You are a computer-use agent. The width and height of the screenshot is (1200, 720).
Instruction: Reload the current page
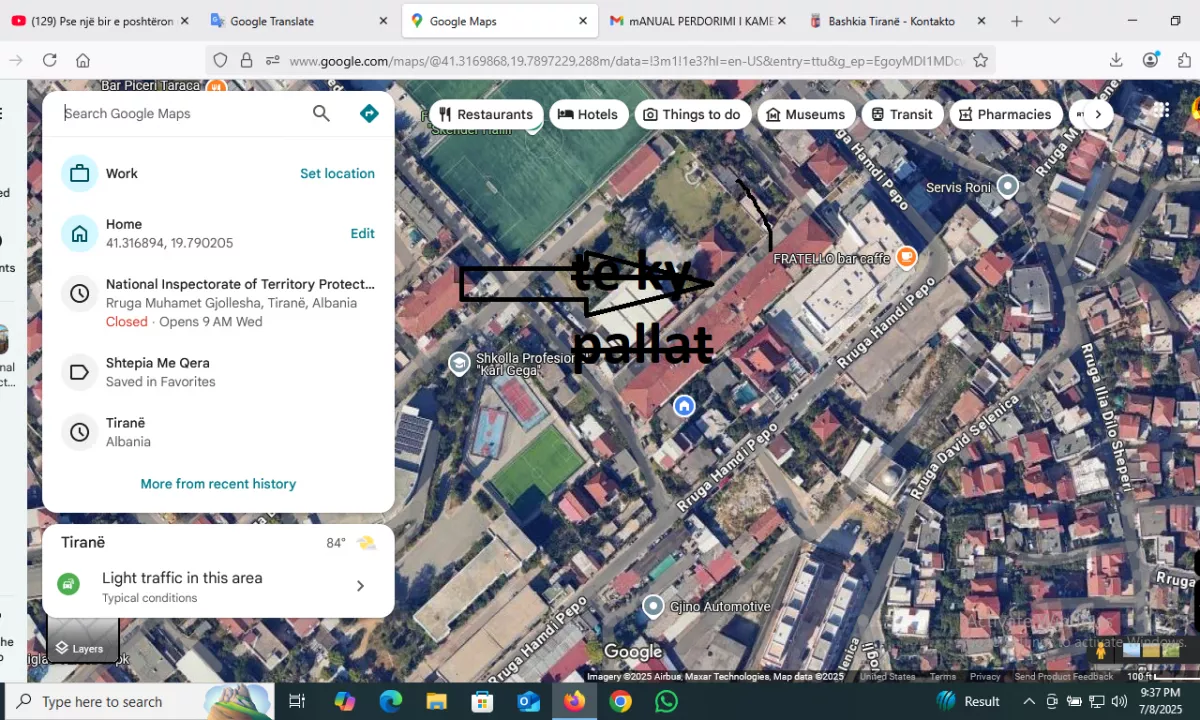coord(49,61)
